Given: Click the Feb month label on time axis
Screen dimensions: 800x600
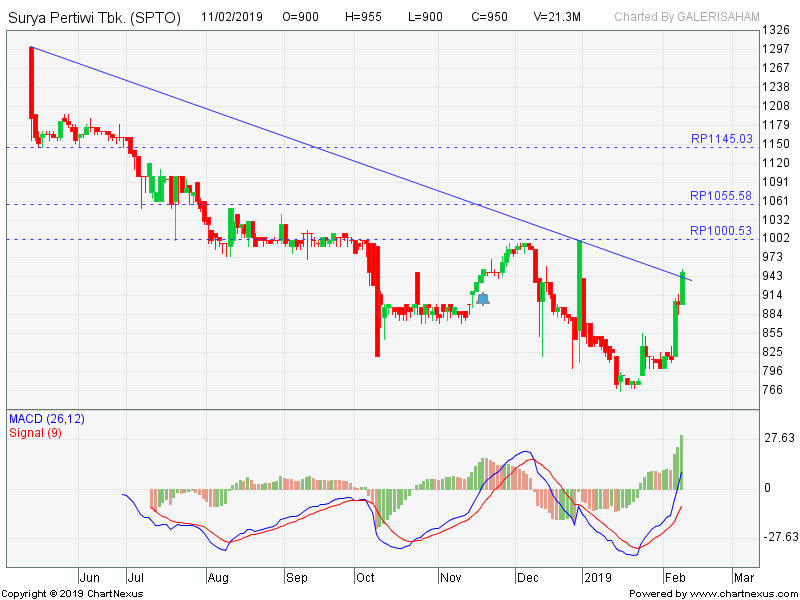Looking at the screenshot, I should coord(675,577).
